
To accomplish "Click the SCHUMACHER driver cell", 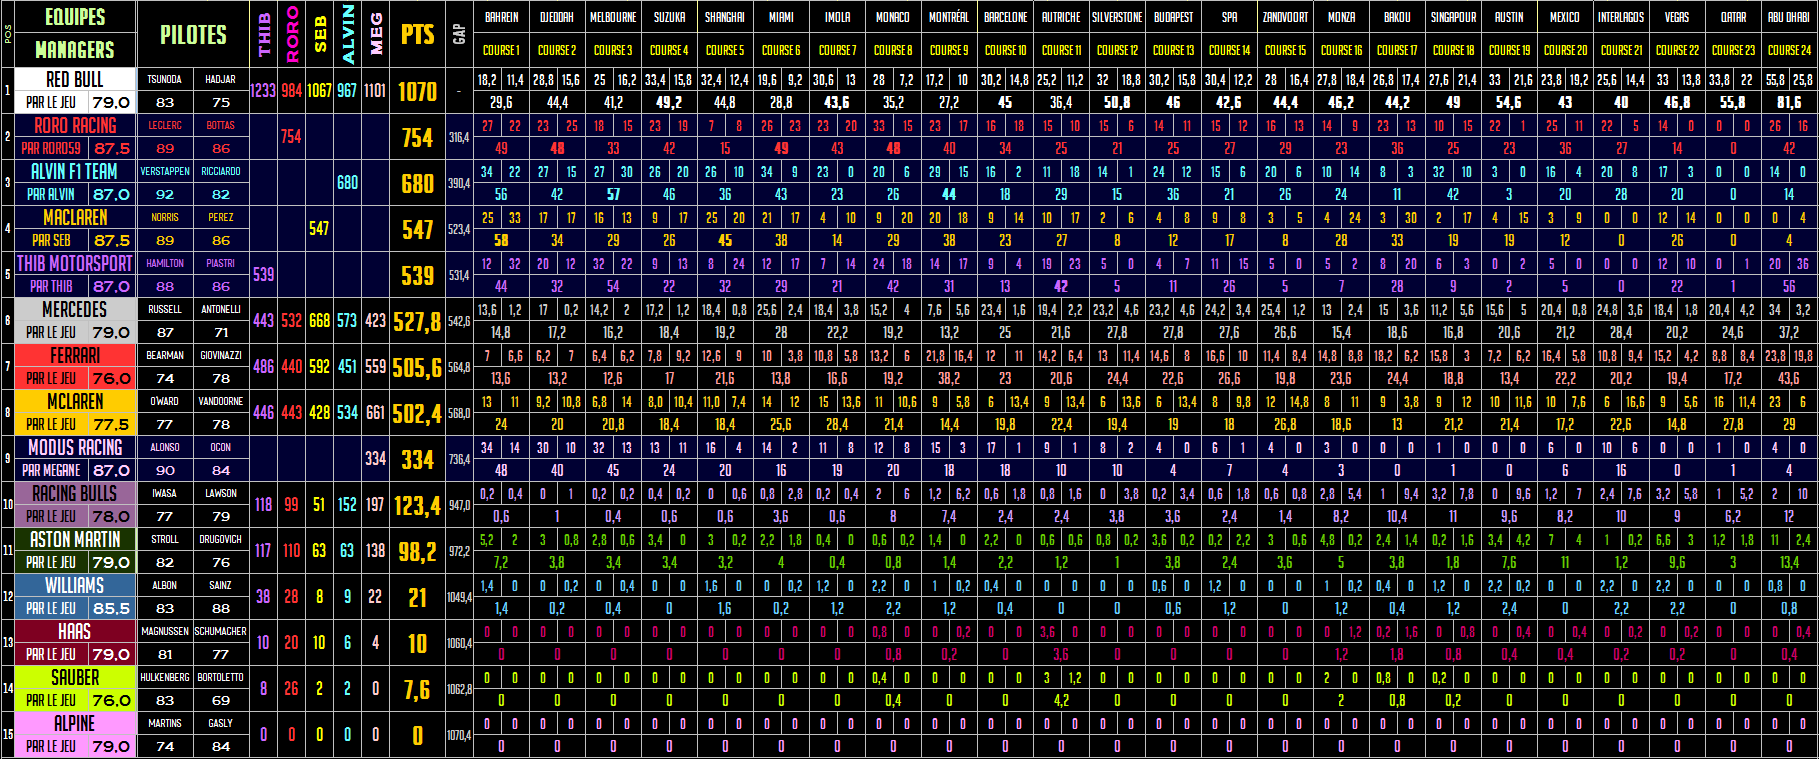I will pyautogui.click(x=221, y=631).
